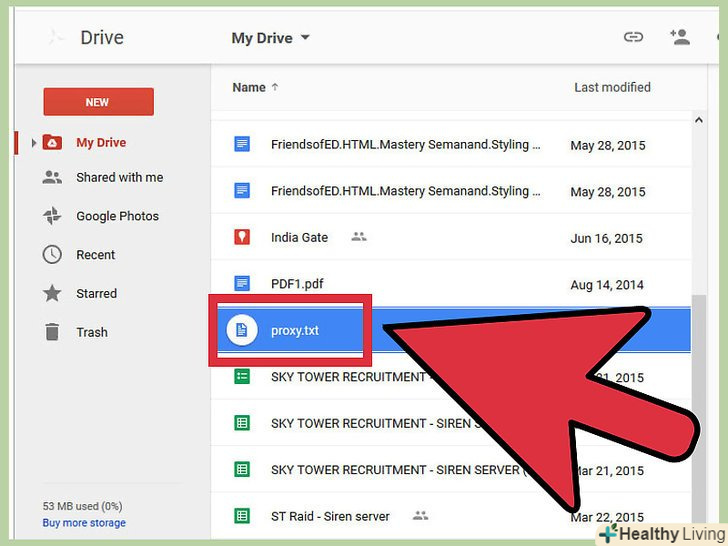Open the Recent files view
This screenshot has height=546, width=728.
(96, 255)
